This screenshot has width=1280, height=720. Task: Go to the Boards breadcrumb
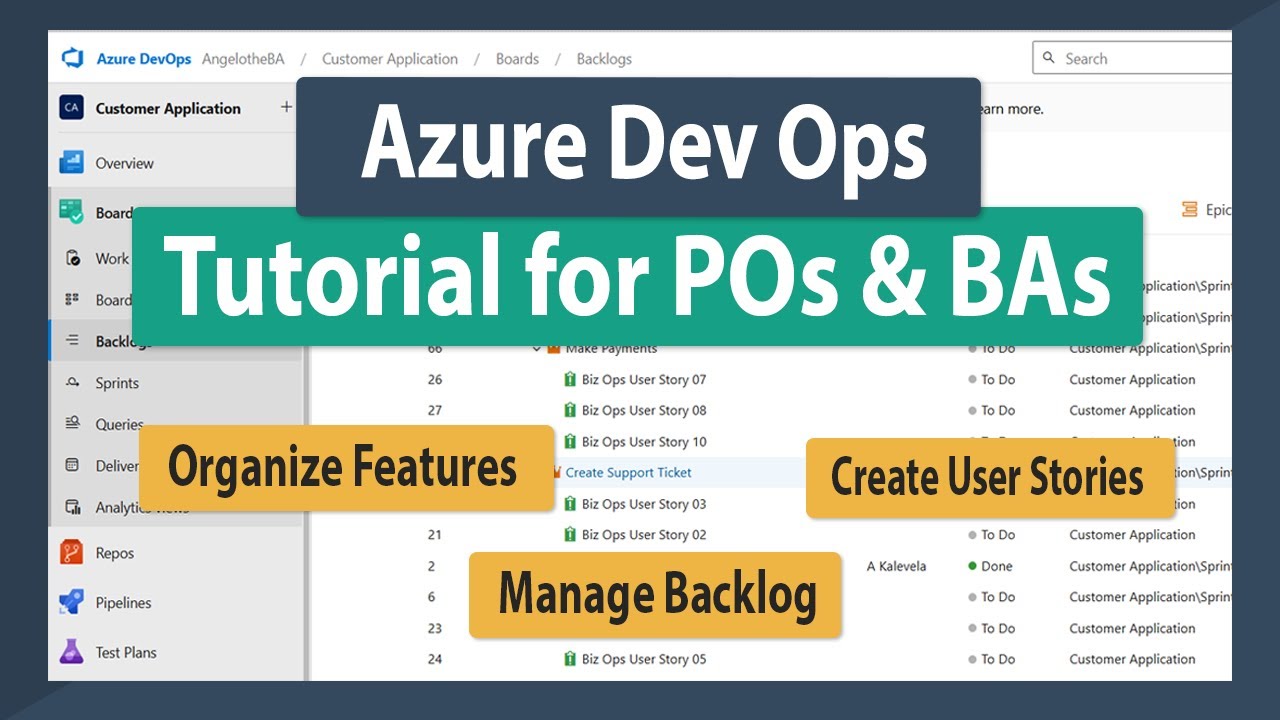[x=517, y=59]
